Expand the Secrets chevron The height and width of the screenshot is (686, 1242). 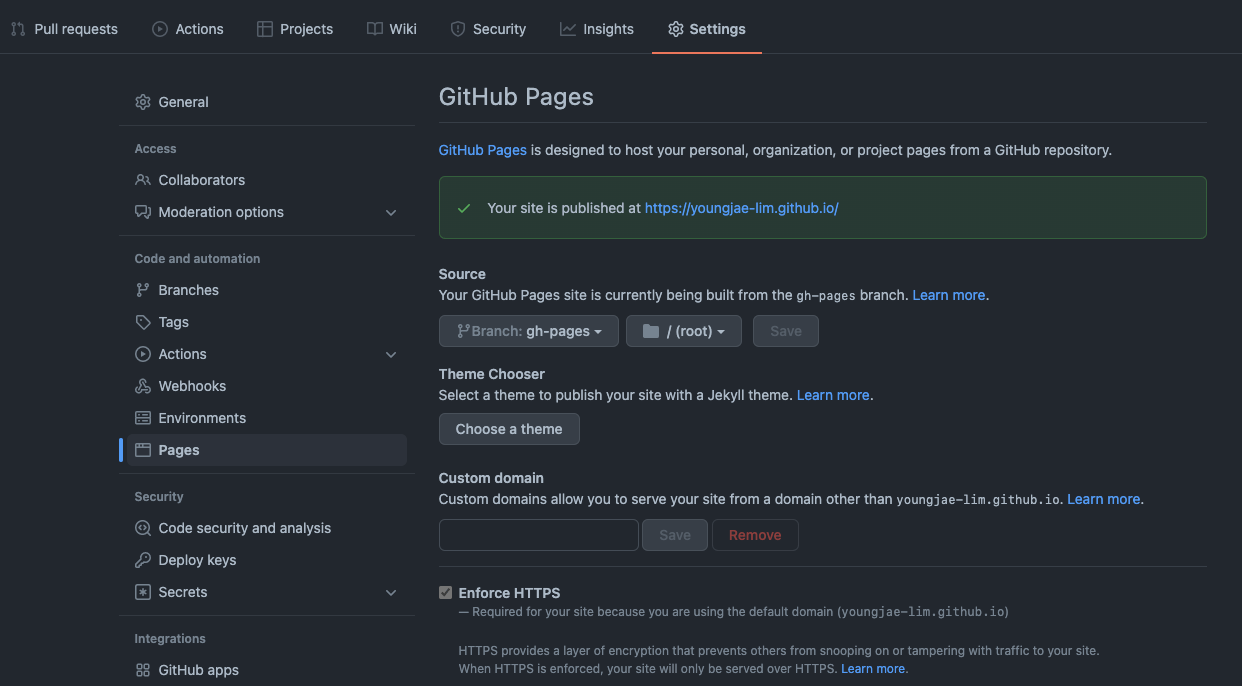click(x=391, y=592)
